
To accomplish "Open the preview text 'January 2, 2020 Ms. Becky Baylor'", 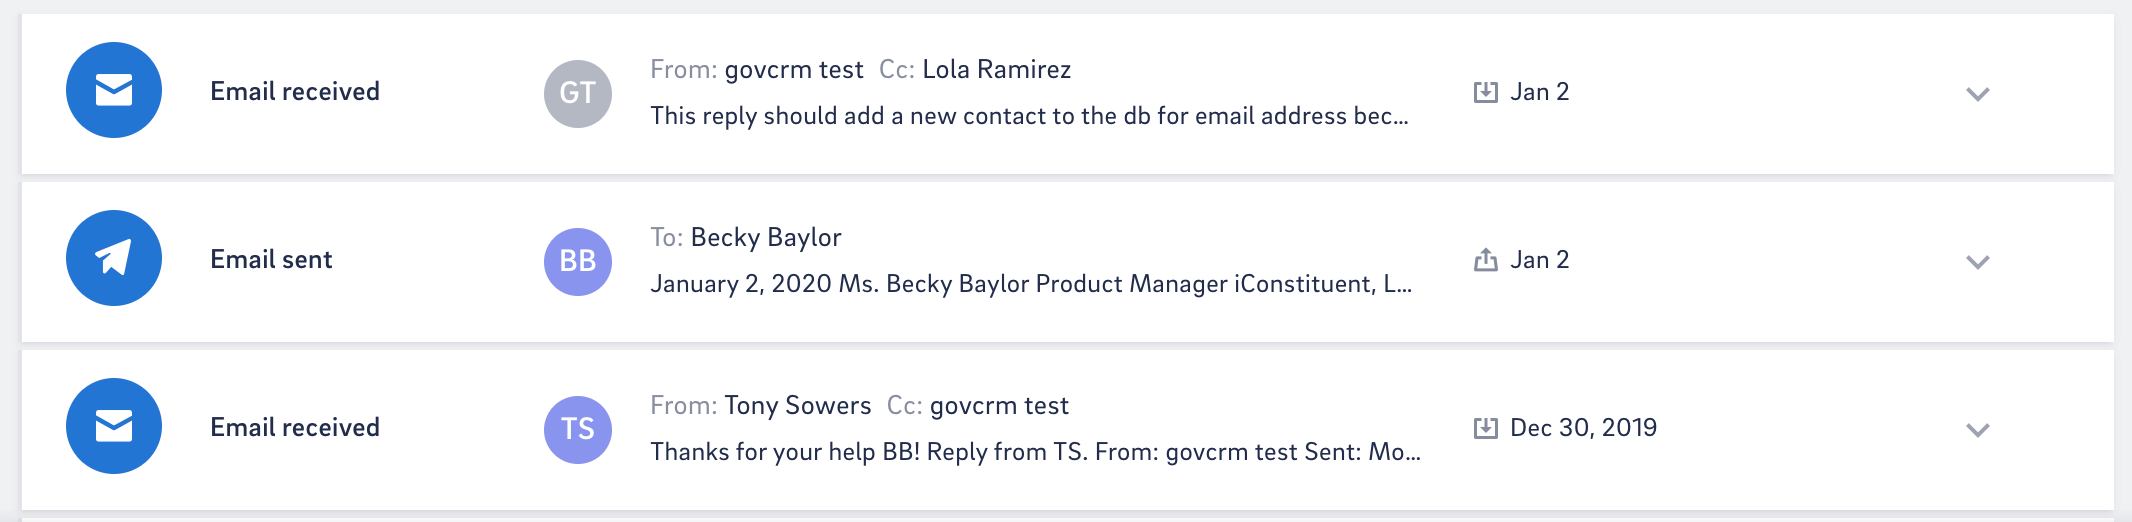I will pos(1031,284).
